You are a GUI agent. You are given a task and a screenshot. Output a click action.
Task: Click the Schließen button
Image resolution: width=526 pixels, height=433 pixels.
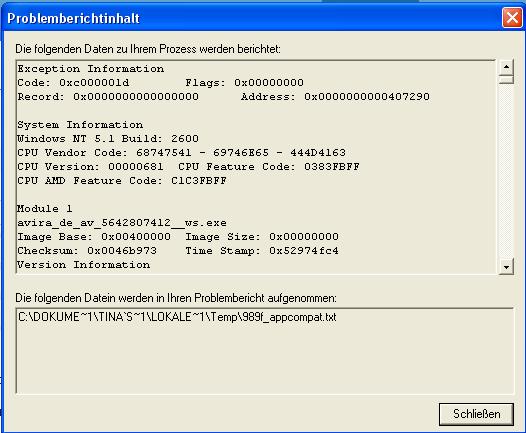[476, 414]
